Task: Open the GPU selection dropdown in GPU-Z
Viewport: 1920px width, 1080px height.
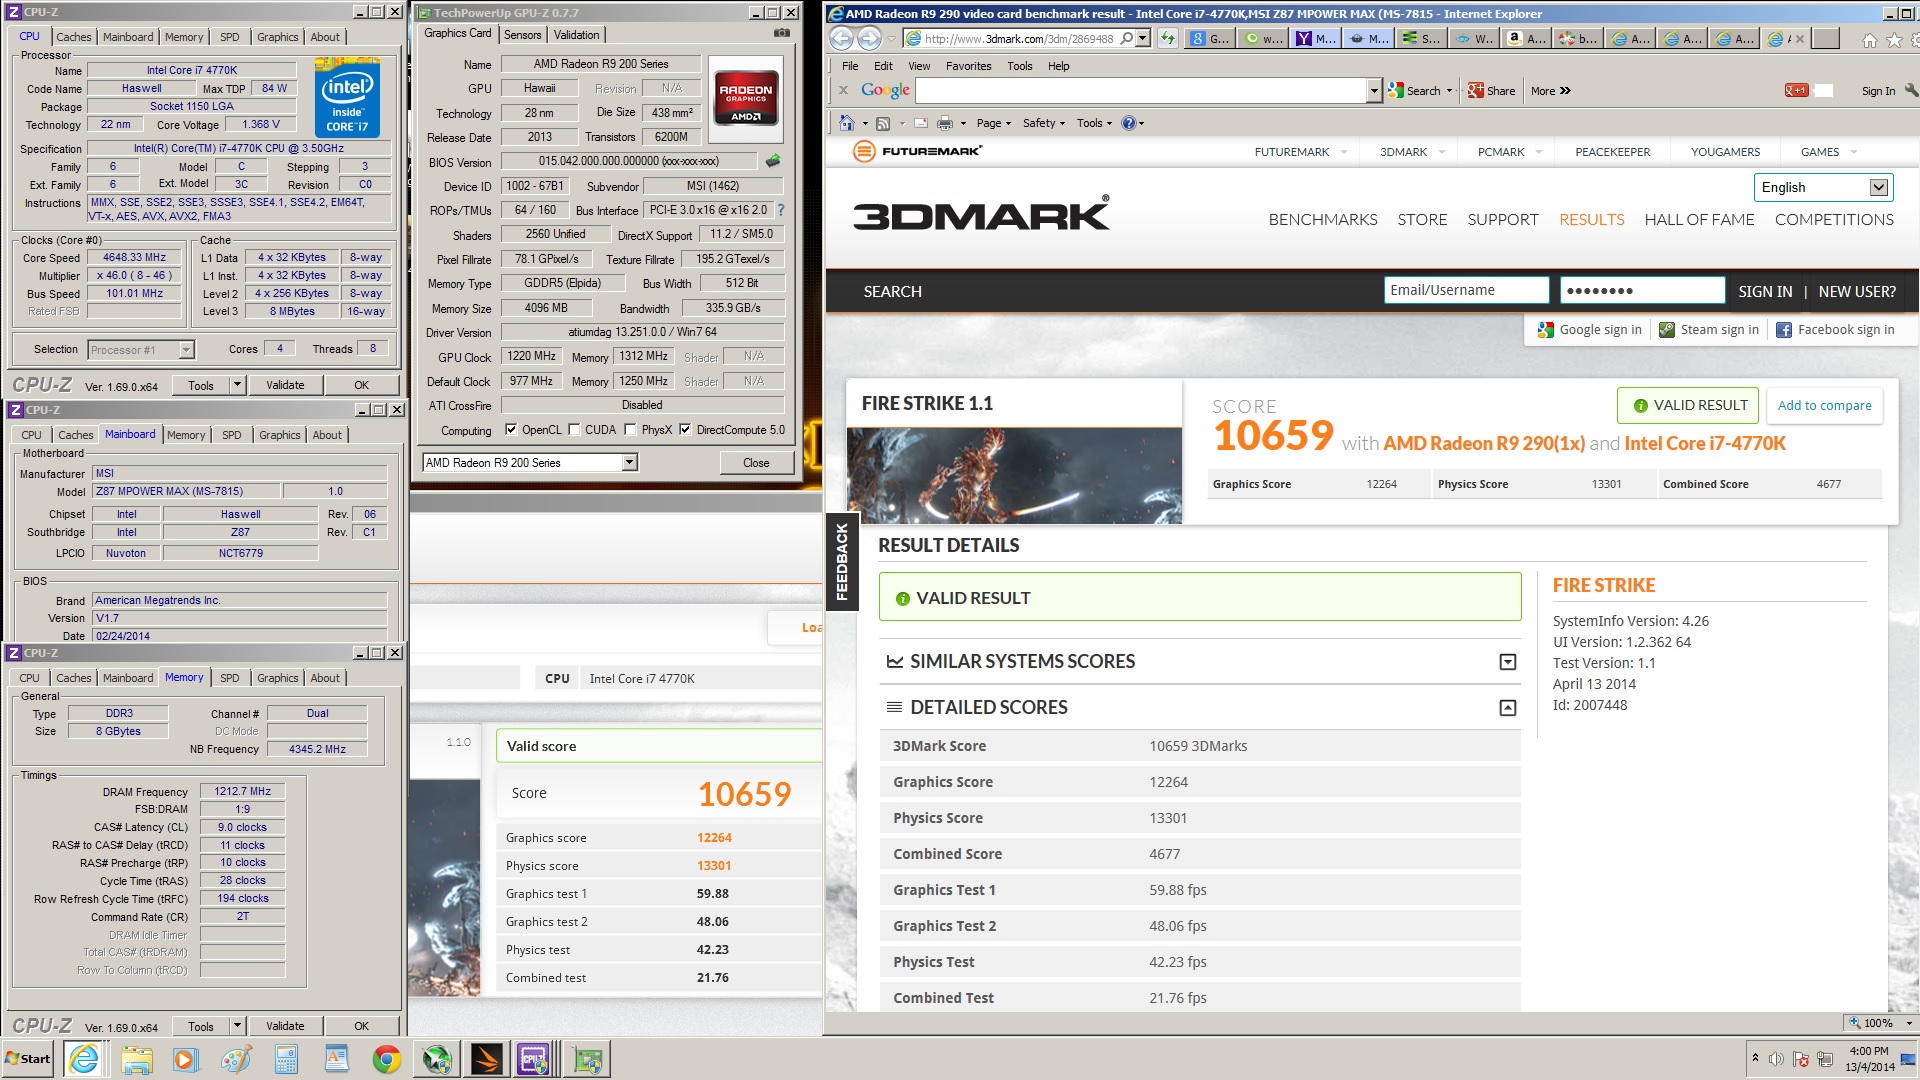Action: tap(629, 462)
